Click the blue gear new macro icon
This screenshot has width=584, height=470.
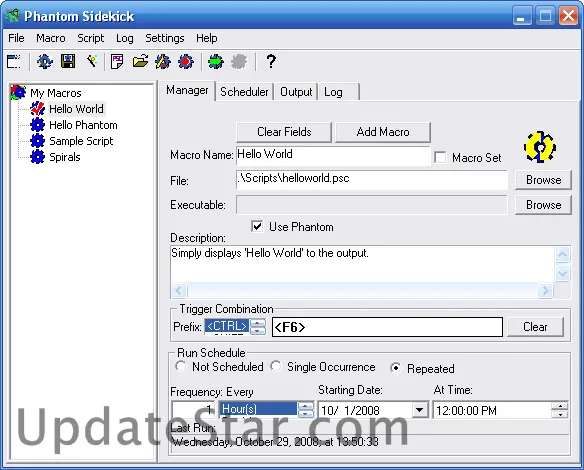(x=45, y=61)
